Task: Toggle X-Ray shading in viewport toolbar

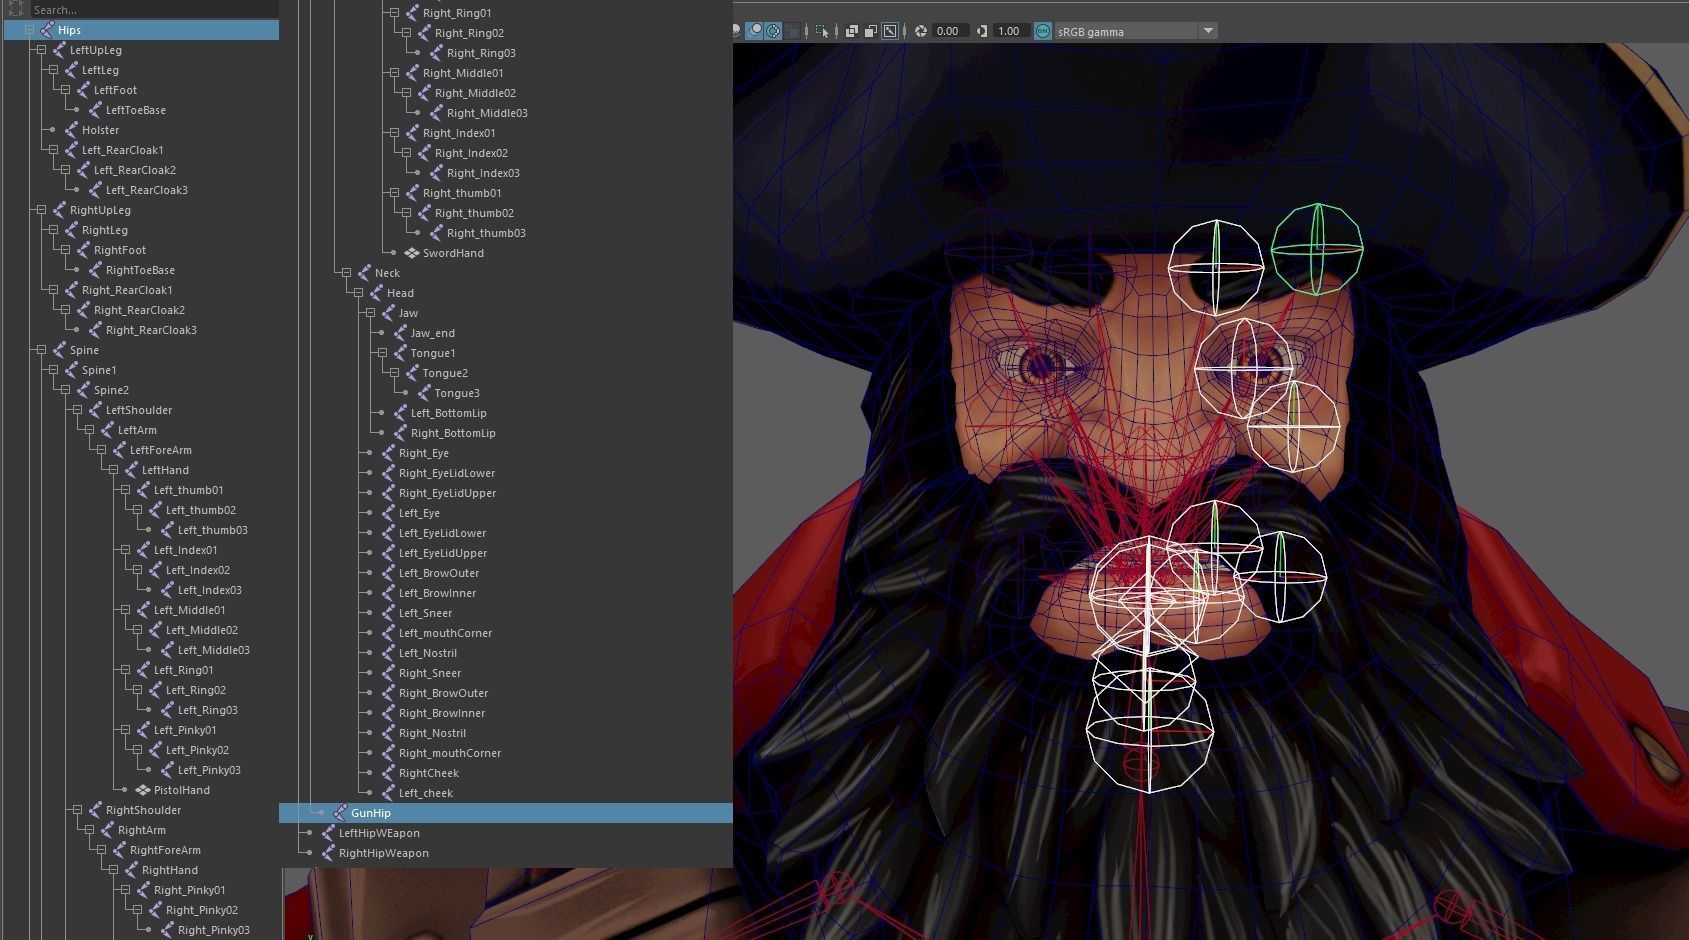Action: click(x=851, y=31)
